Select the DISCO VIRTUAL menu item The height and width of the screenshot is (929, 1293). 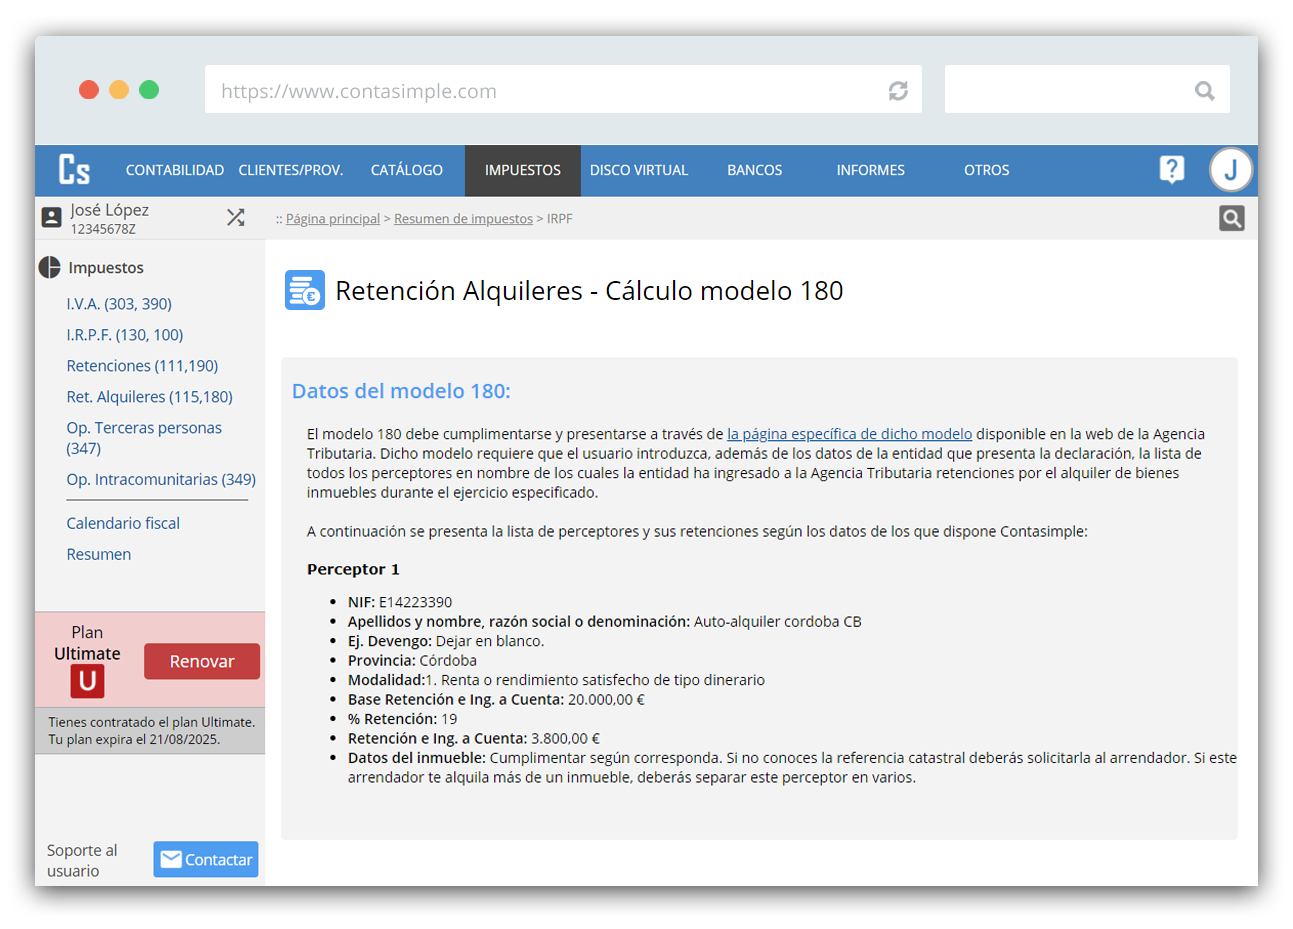point(638,170)
